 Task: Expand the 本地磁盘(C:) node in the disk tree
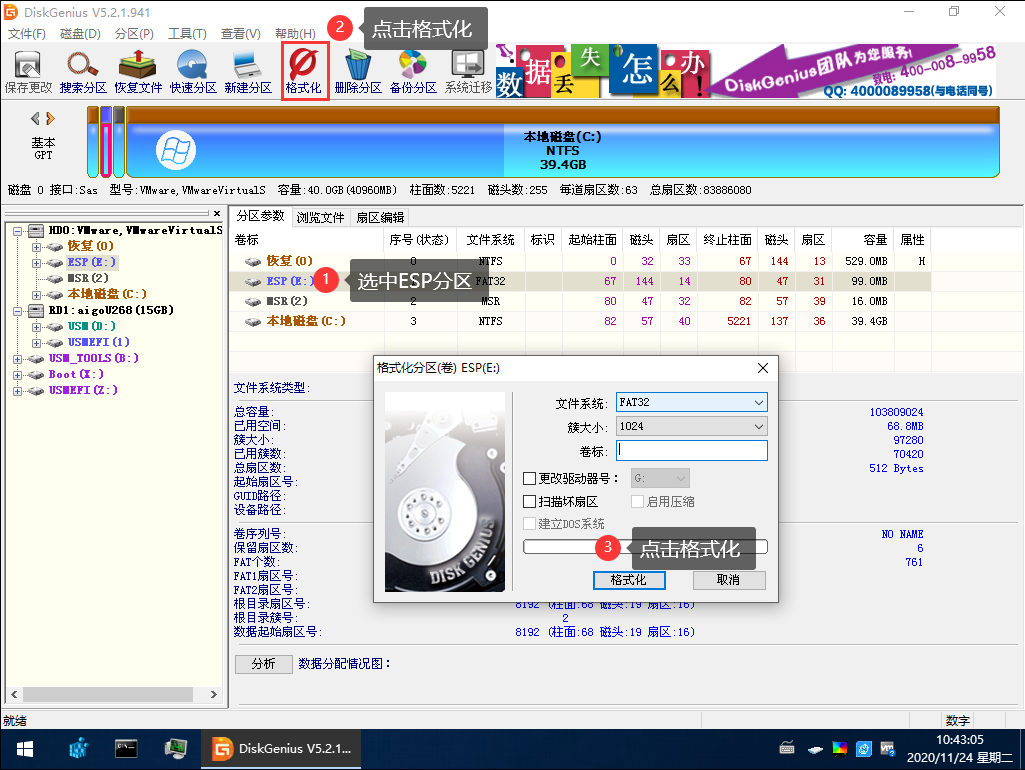pyautogui.click(x=37, y=295)
